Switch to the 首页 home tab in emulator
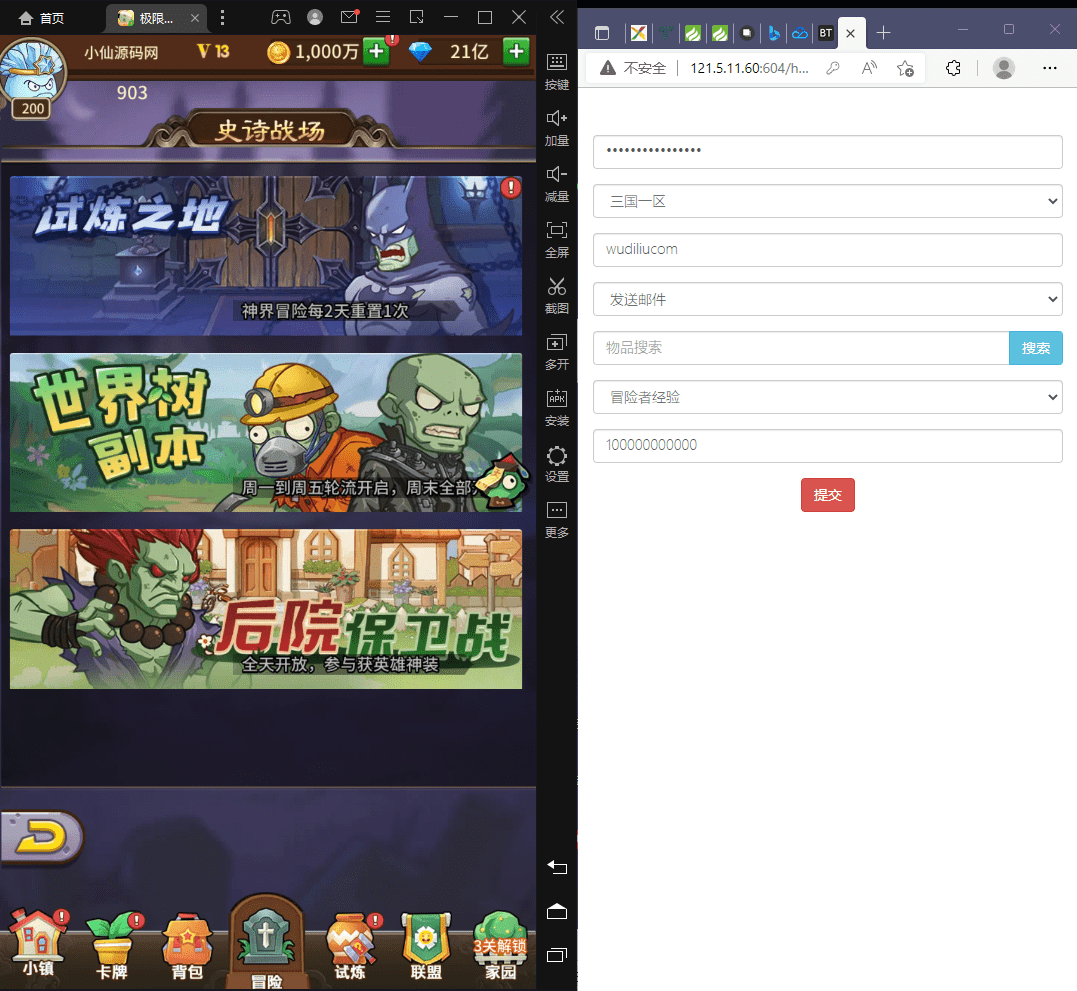 point(41,18)
